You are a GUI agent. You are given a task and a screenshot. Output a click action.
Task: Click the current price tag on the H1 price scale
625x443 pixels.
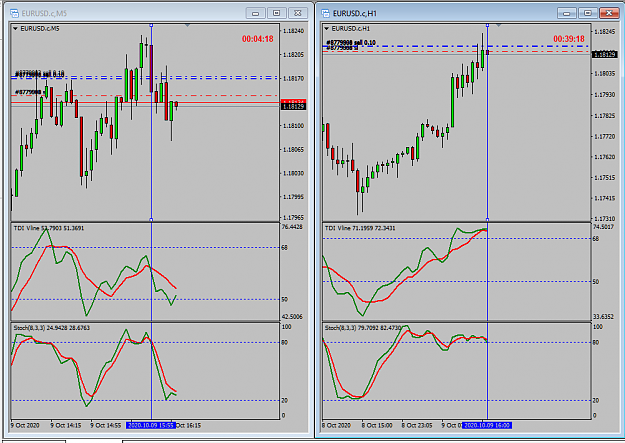click(x=605, y=54)
